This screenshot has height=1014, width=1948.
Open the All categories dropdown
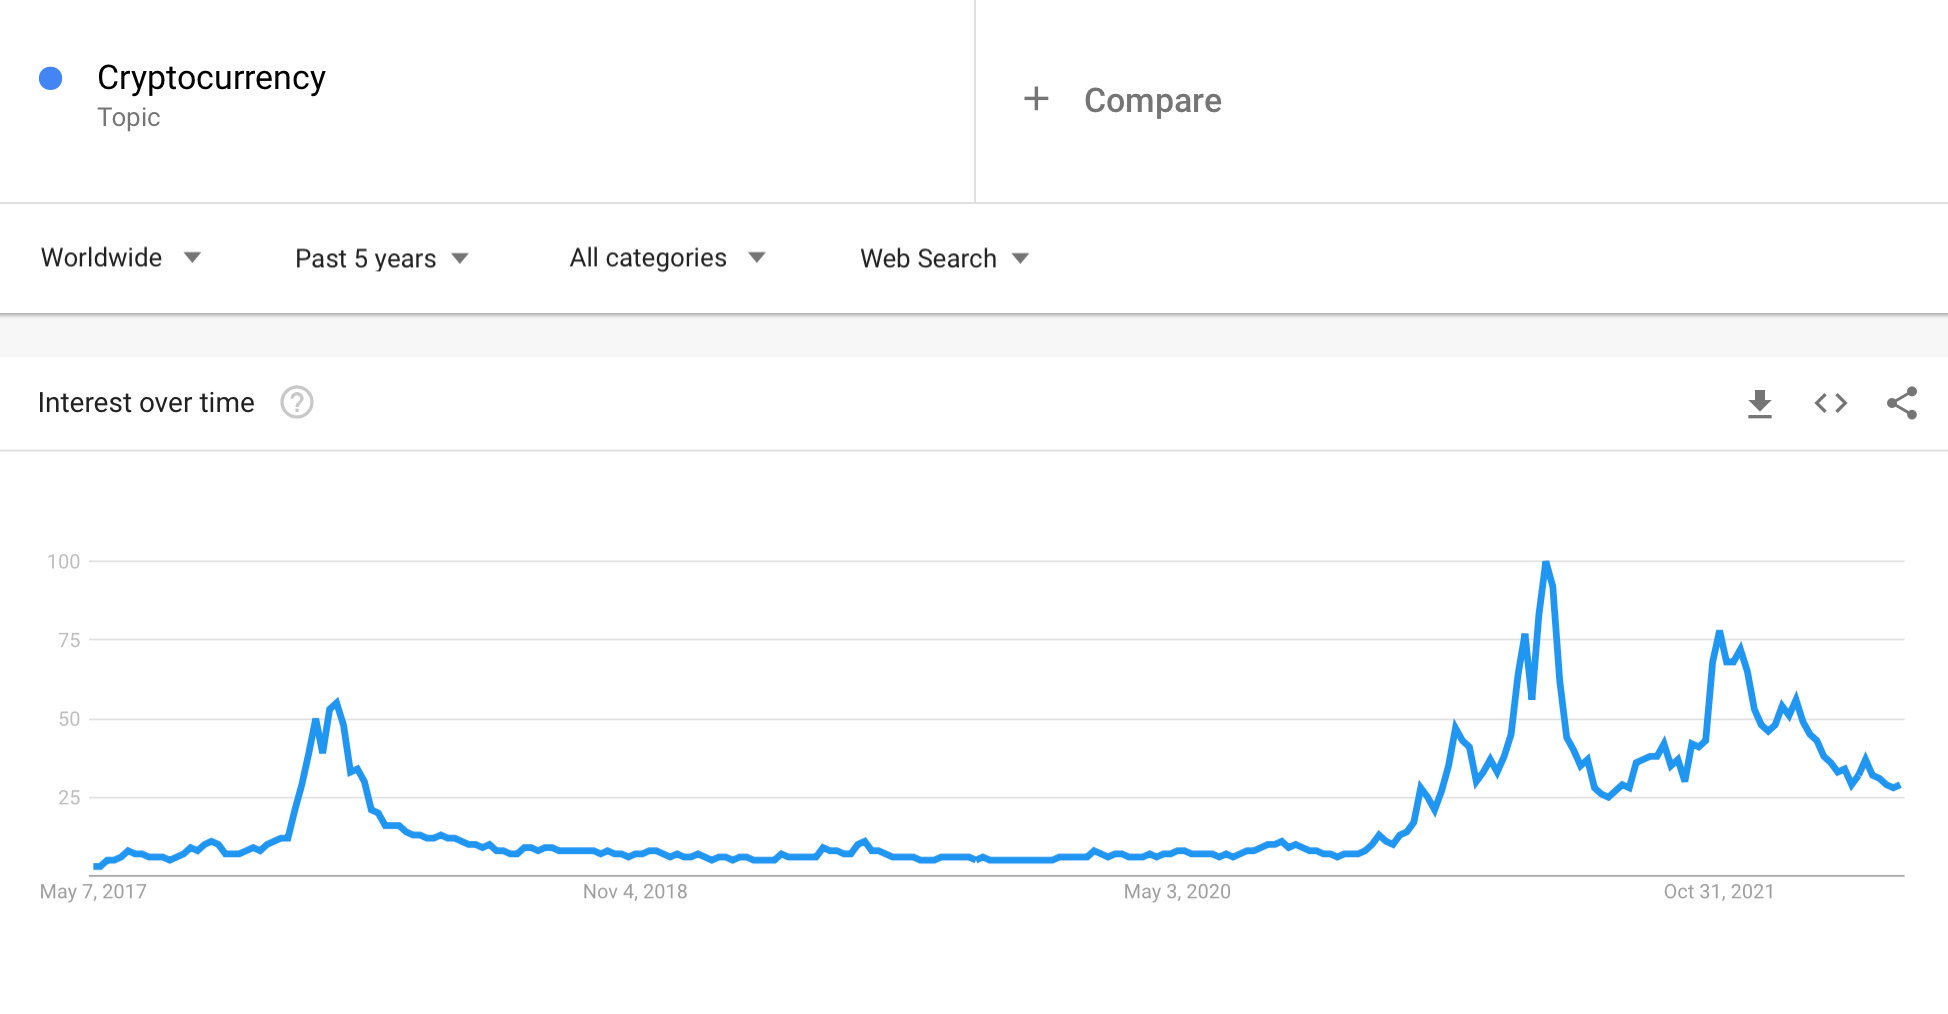pos(667,258)
